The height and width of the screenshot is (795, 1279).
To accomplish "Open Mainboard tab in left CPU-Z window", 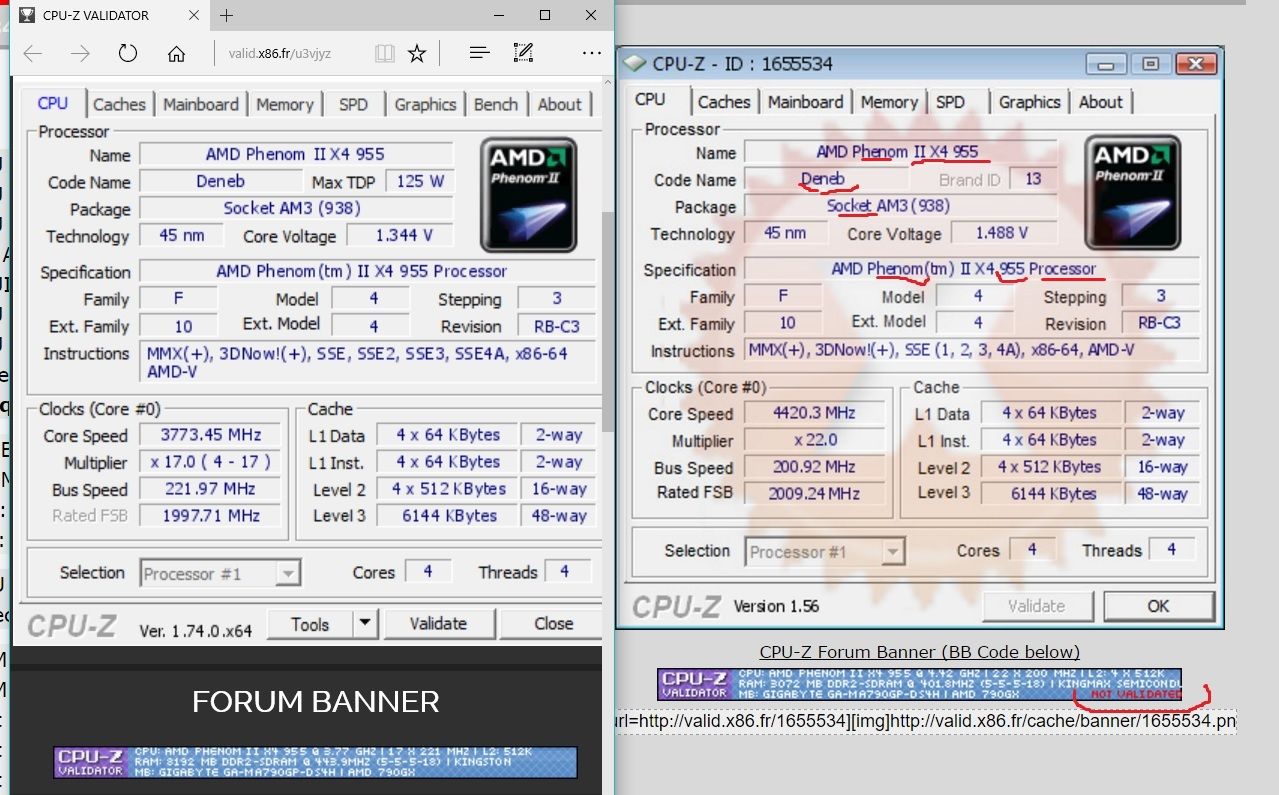I will click(201, 104).
